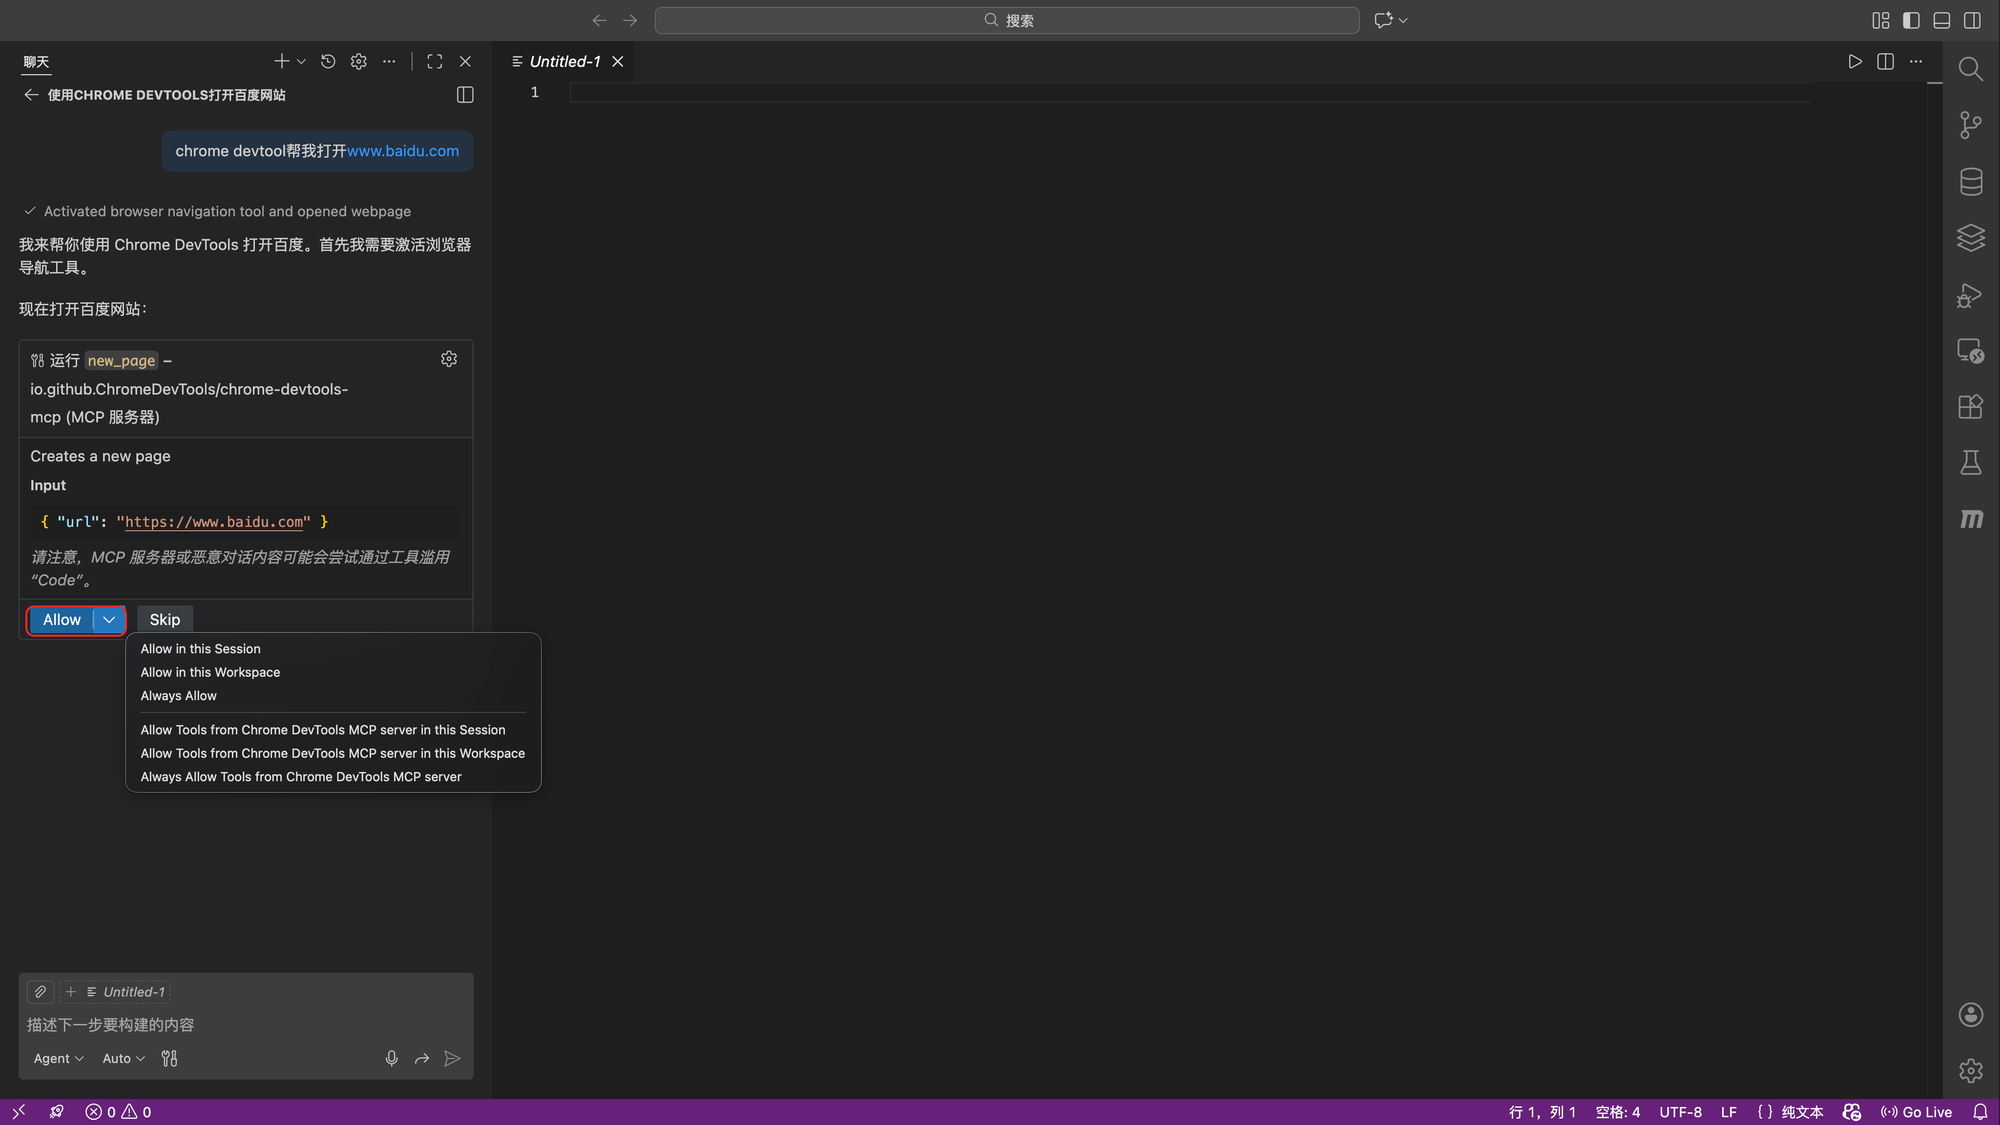The width and height of the screenshot is (2000, 1125).
Task: Open the Extensions view icon
Action: [x=1970, y=407]
